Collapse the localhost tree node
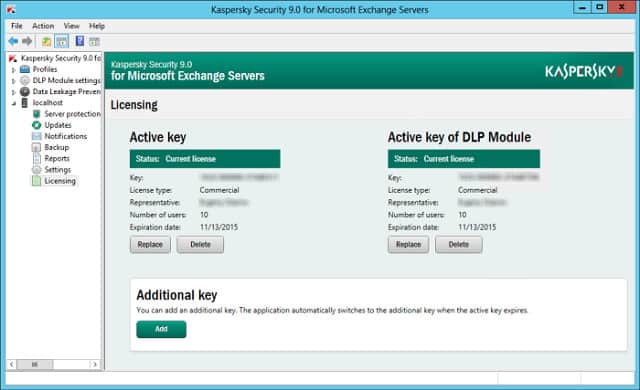The image size is (640, 390). pyautogui.click(x=13, y=103)
